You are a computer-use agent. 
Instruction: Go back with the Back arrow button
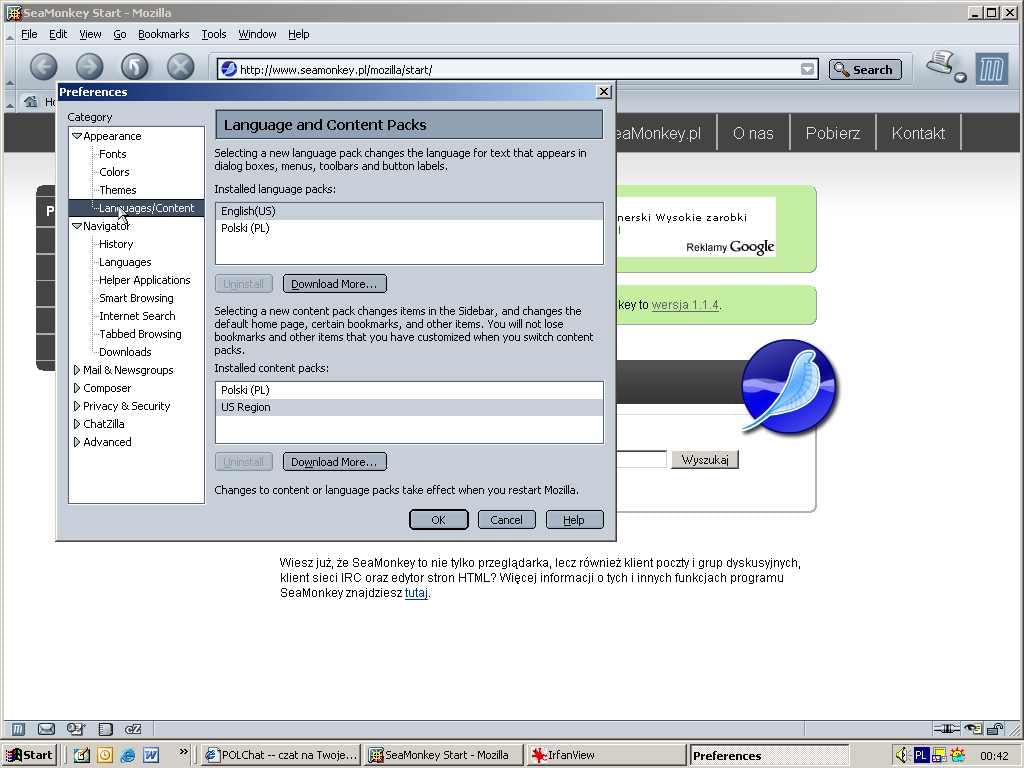pyautogui.click(x=44, y=67)
